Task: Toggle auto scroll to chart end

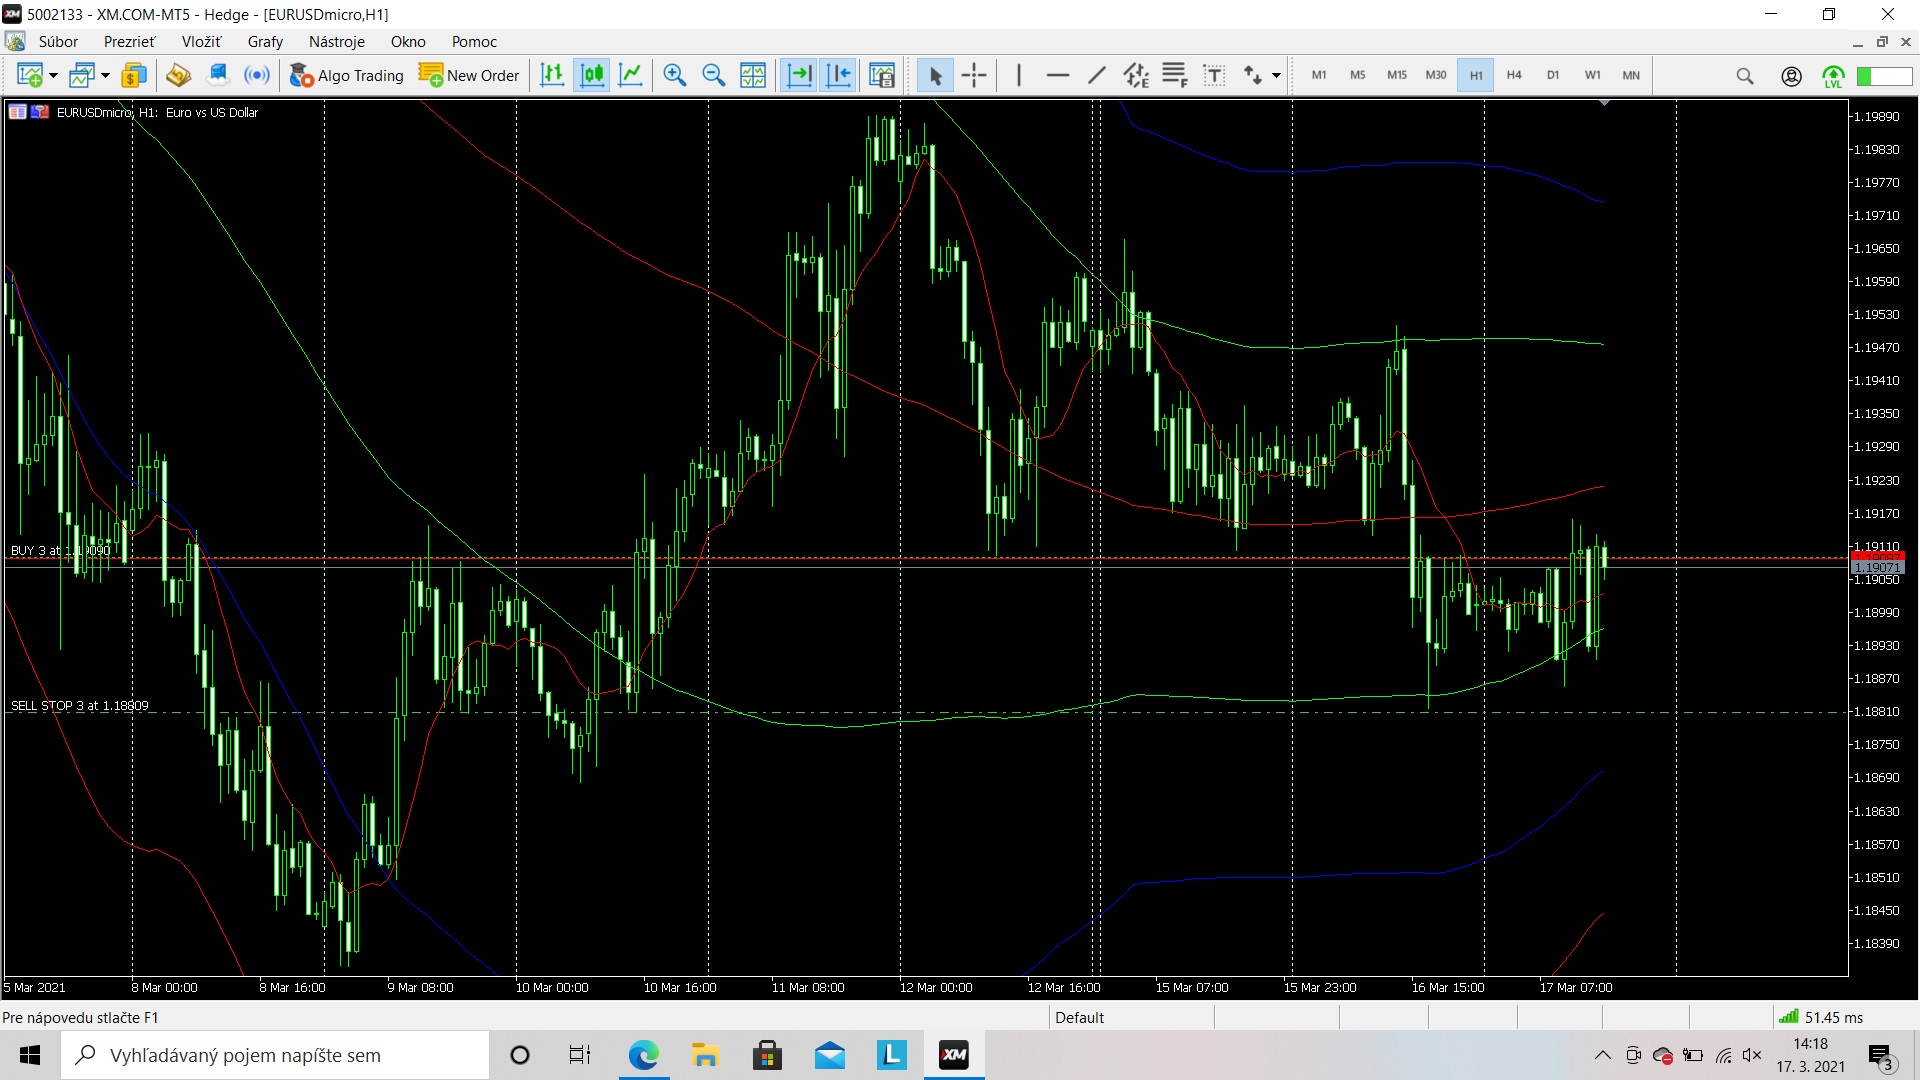Action: (799, 75)
